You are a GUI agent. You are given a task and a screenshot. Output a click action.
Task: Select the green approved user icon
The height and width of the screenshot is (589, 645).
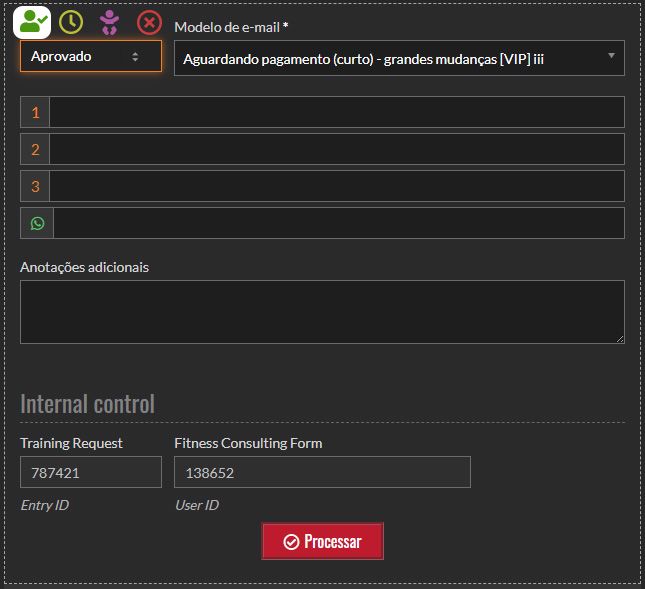(32, 22)
